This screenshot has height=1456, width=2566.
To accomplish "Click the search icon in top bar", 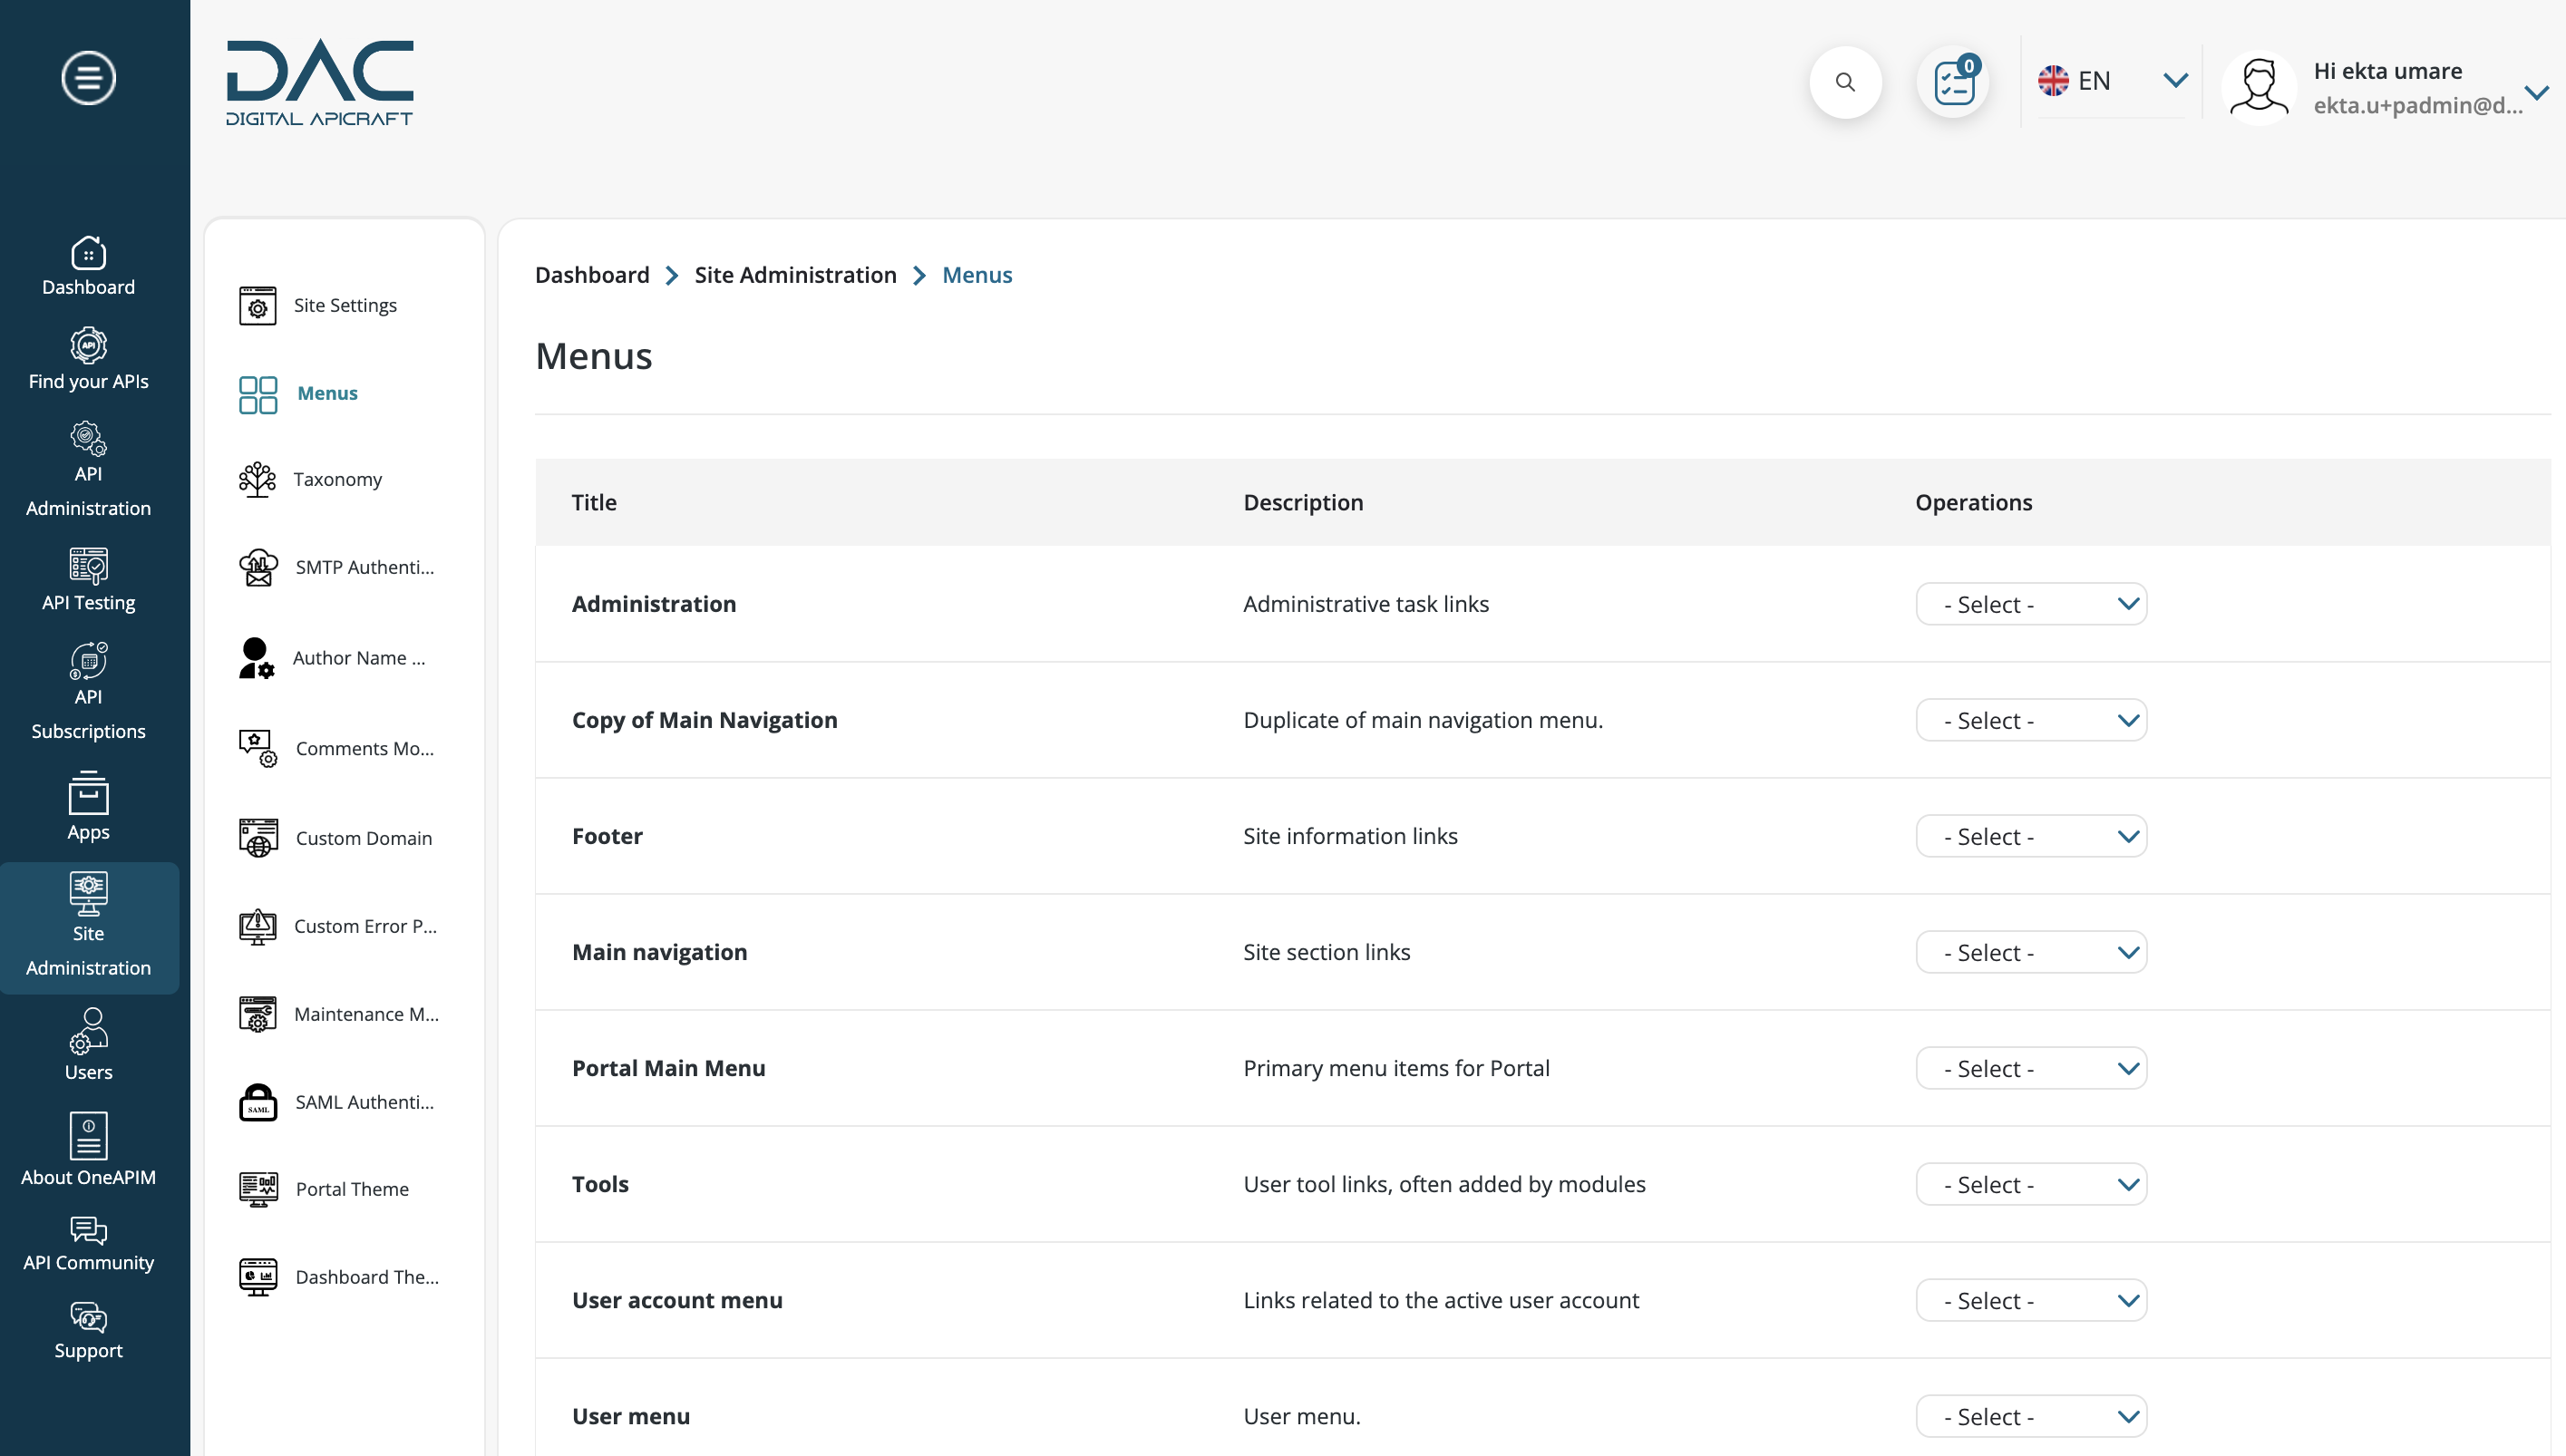I will point(1845,79).
